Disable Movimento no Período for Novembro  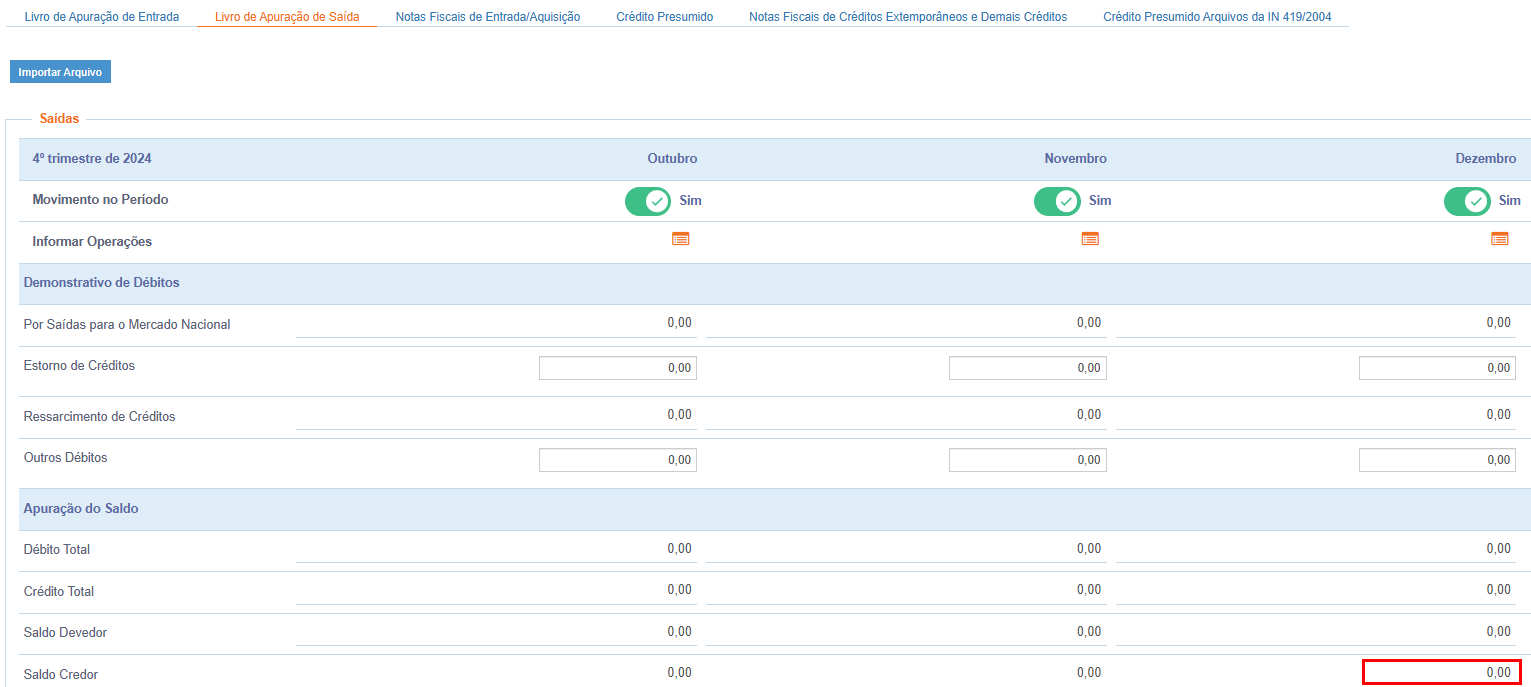[1057, 201]
